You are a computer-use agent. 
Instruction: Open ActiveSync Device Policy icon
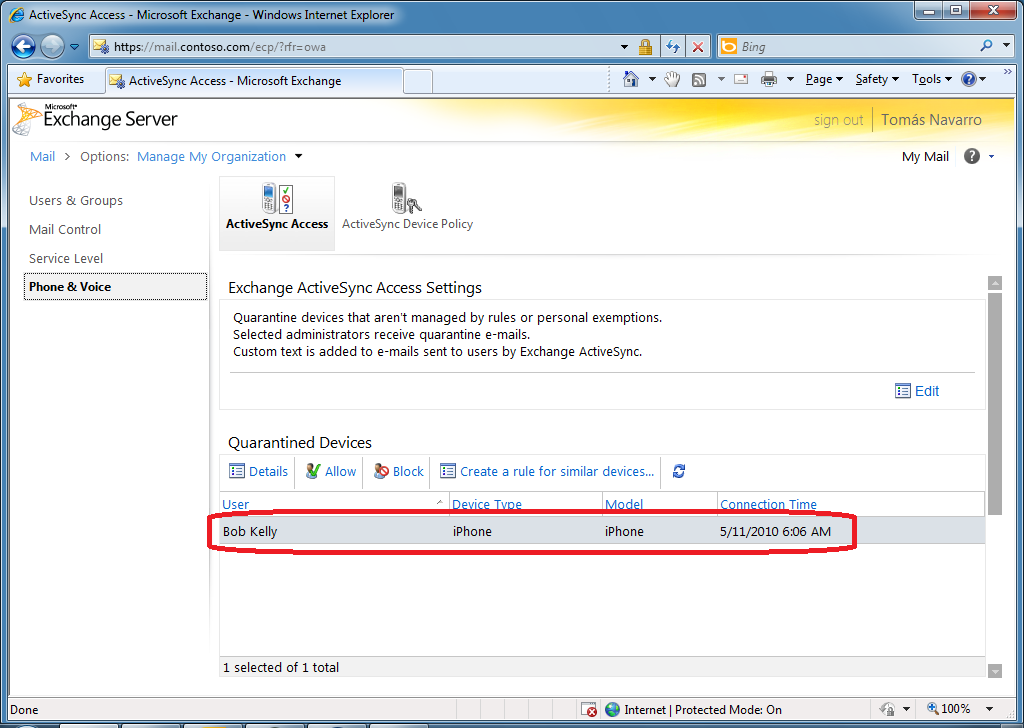tap(406, 198)
